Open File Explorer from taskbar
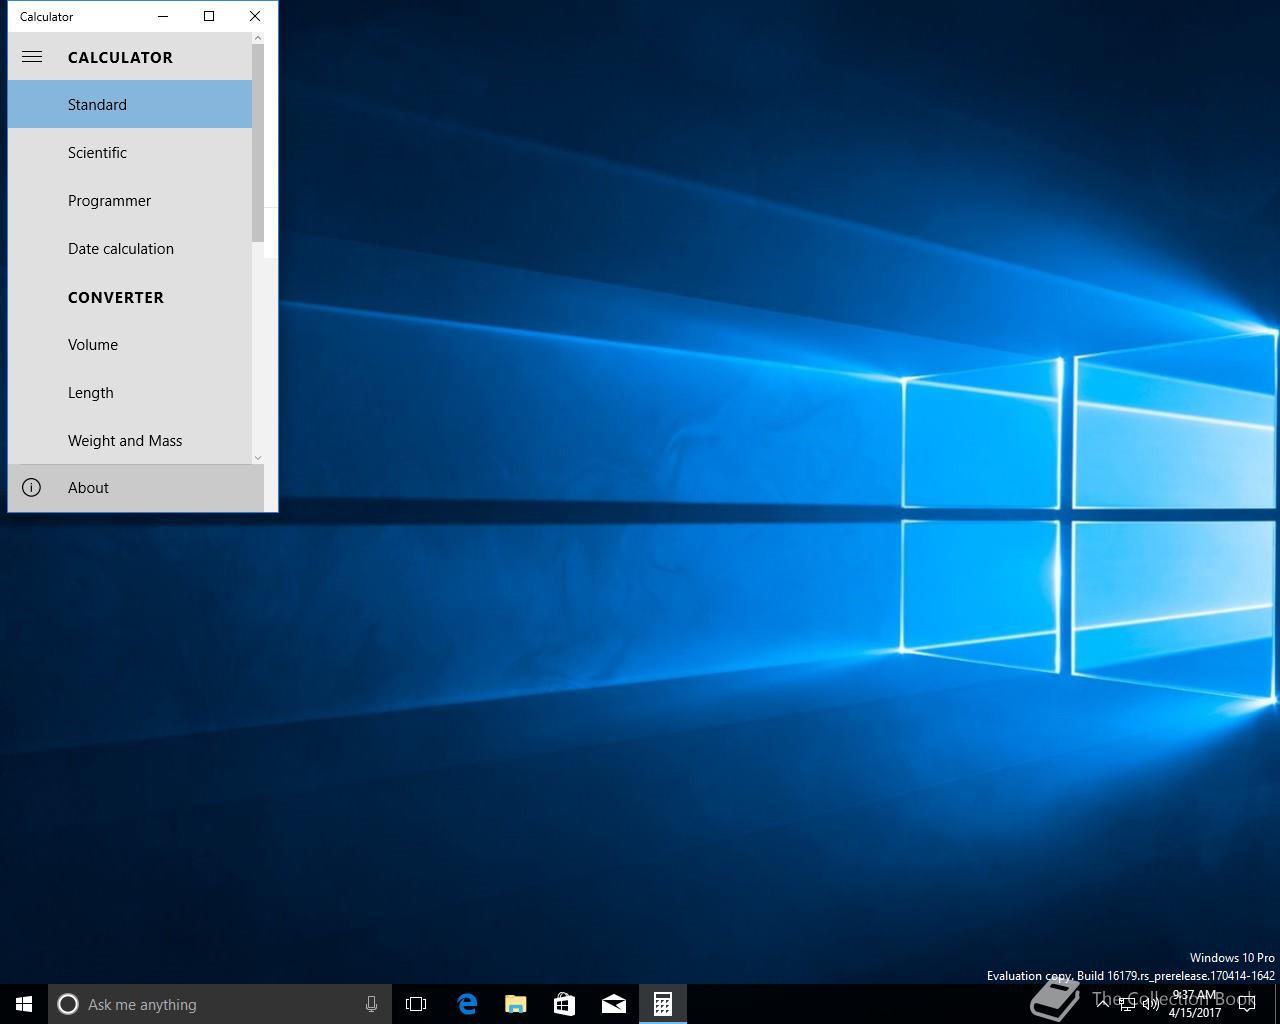 pos(516,1004)
